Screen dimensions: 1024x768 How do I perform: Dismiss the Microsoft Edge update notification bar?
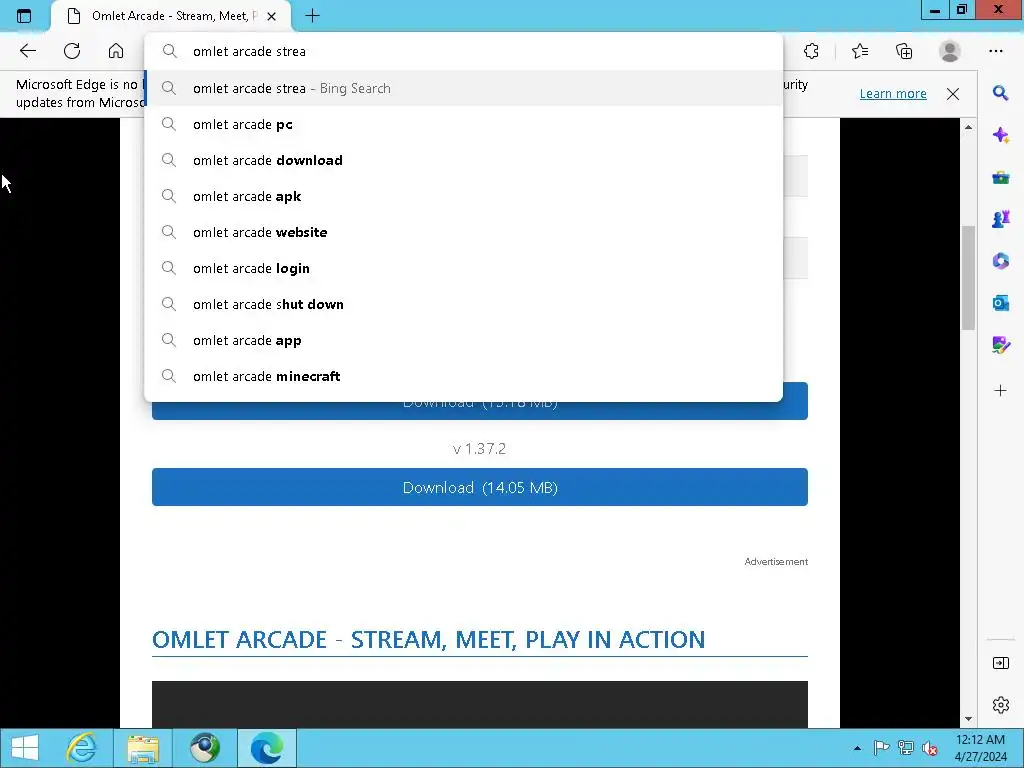point(953,93)
